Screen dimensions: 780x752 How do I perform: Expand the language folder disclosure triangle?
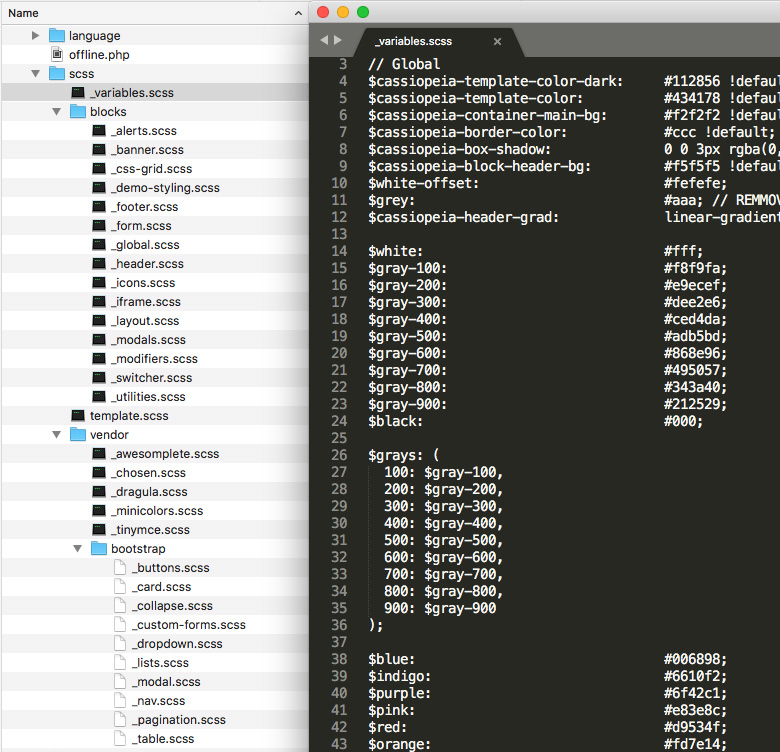tap(35, 36)
